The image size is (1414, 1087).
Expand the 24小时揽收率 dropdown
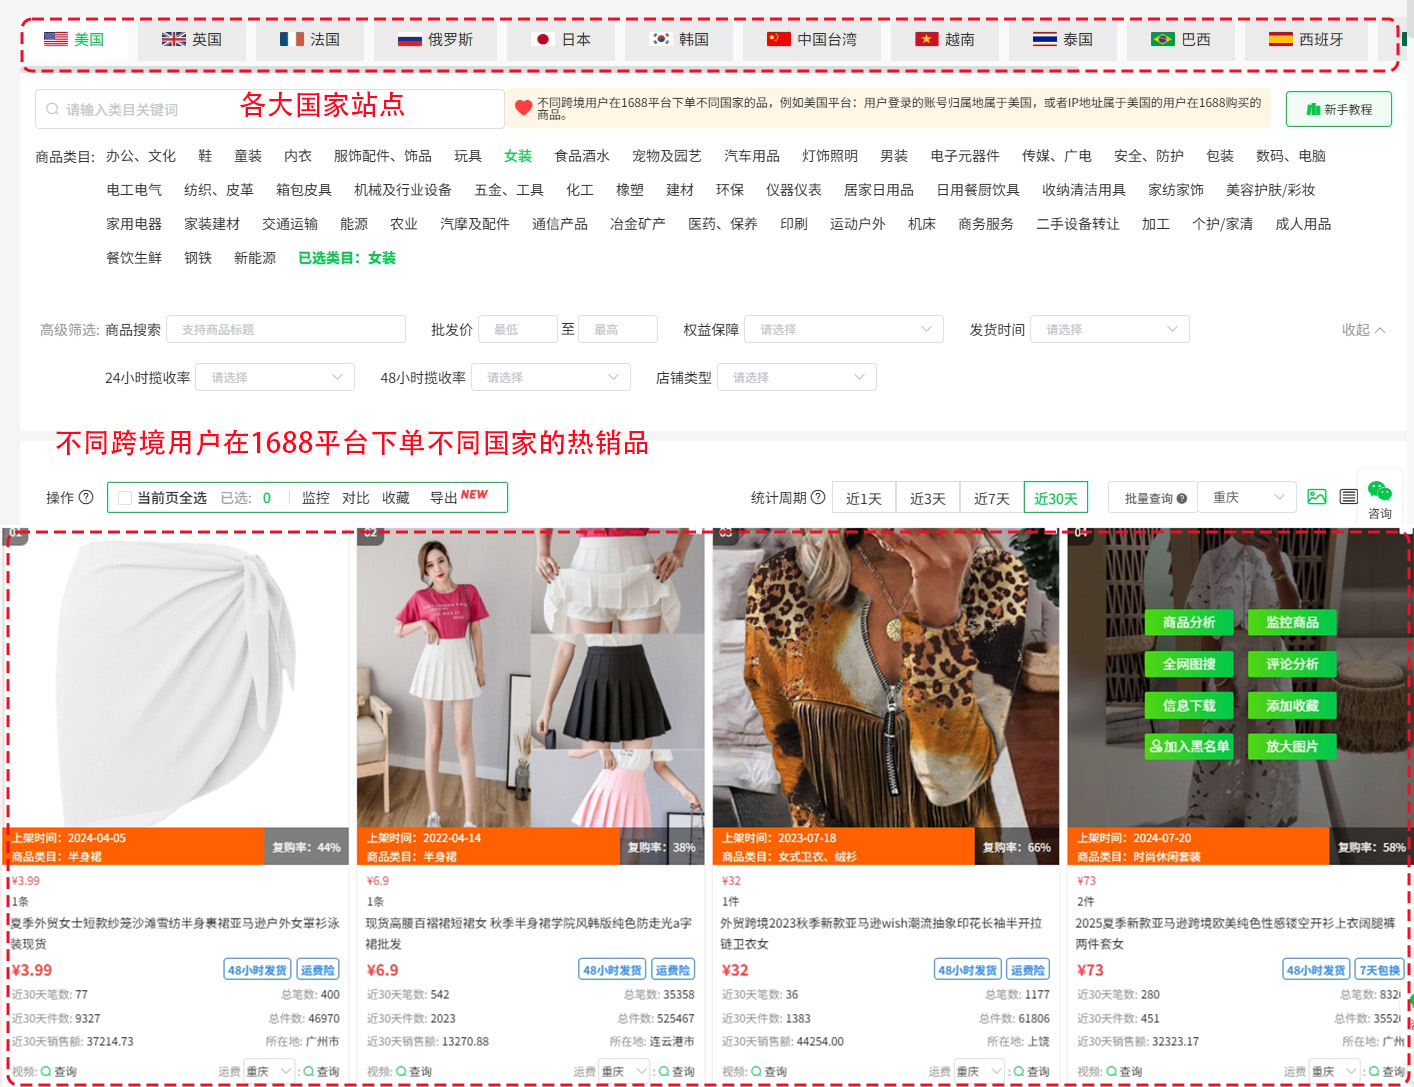tap(275, 377)
